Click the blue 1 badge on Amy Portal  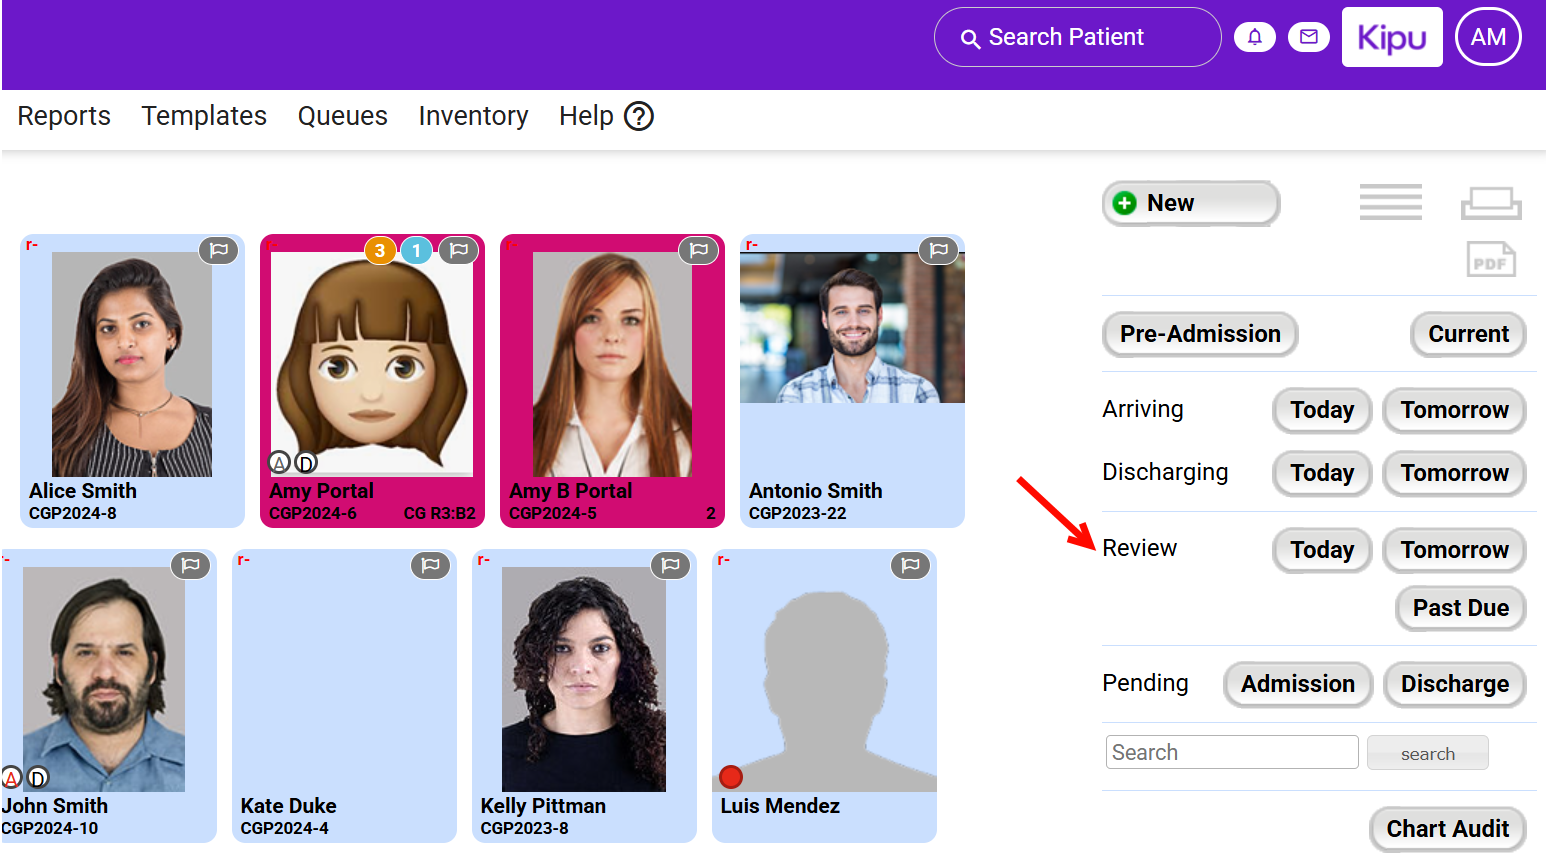416,250
